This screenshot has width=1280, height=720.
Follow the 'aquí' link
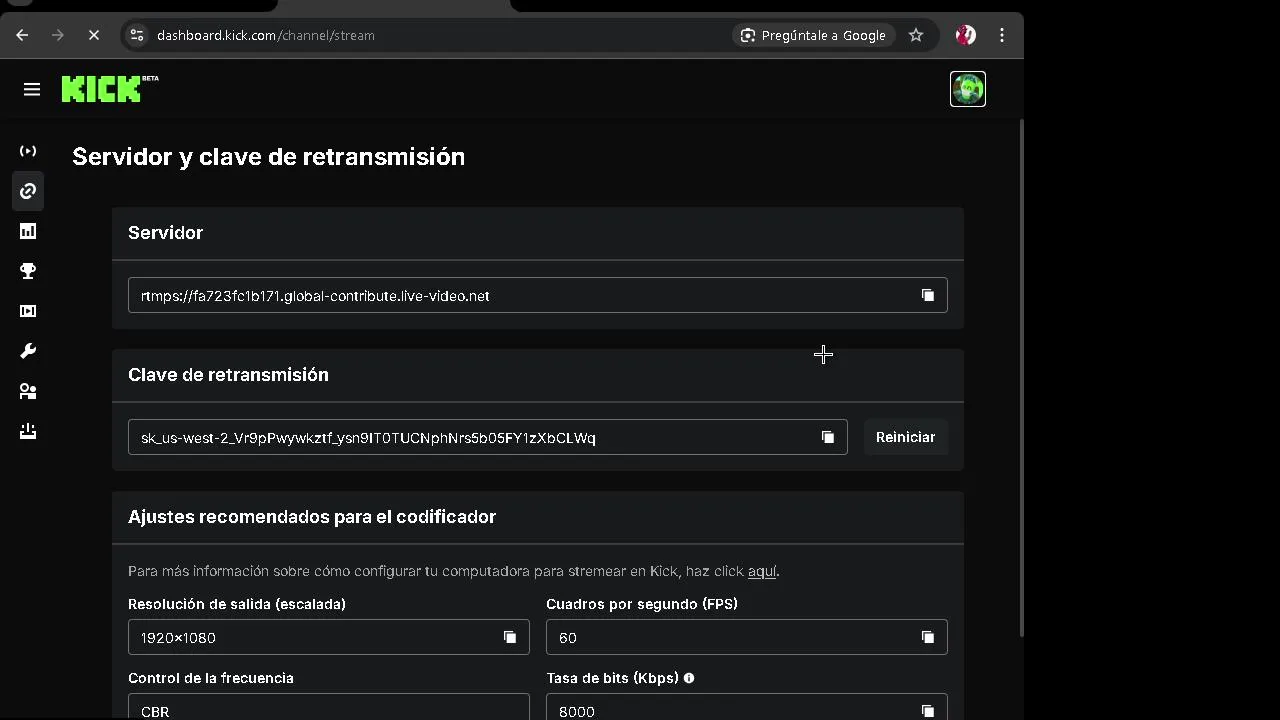(762, 571)
